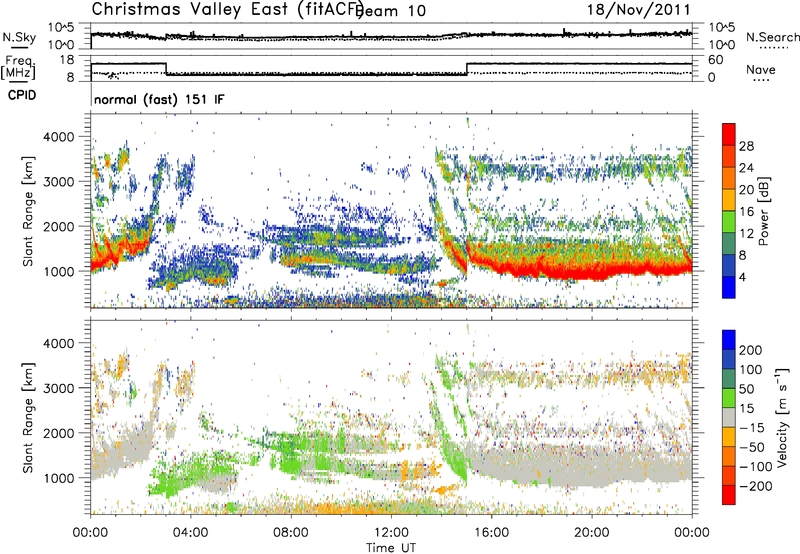Click the title 'Christmas Valley East (fitACF)'
800x554 pixels.
[x=227, y=9]
